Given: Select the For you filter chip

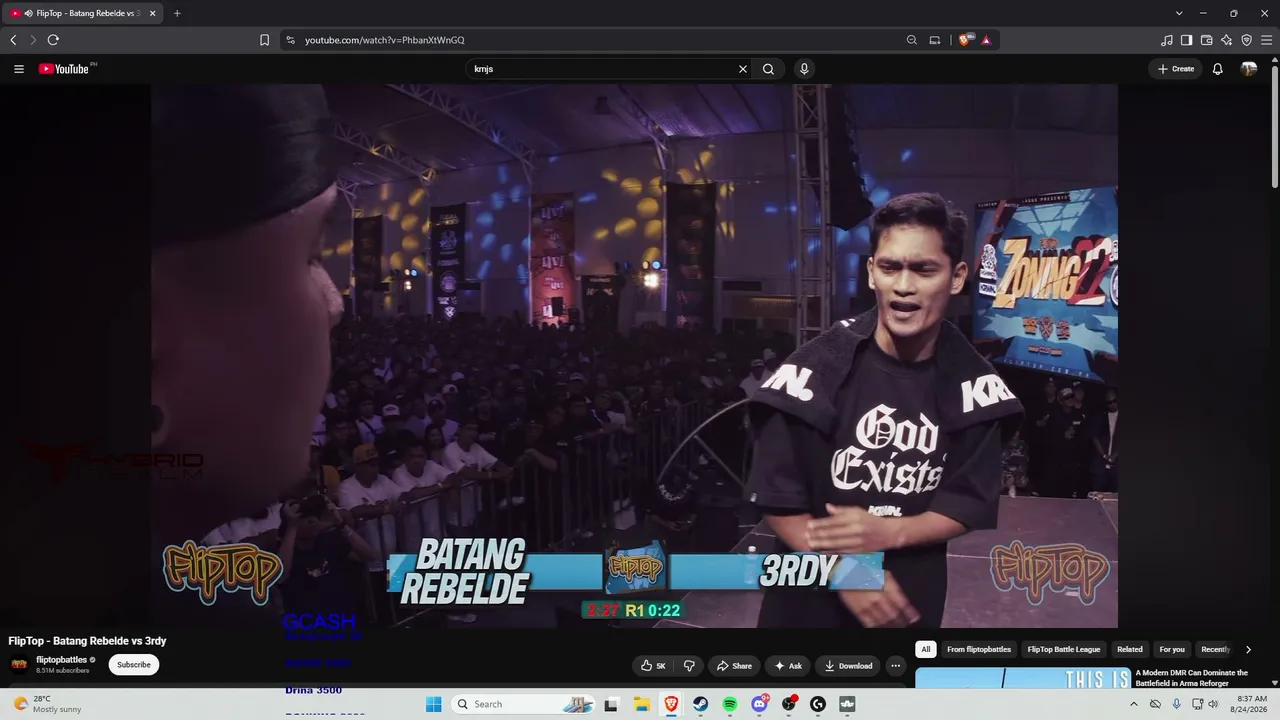Looking at the screenshot, I should pos(1172,649).
